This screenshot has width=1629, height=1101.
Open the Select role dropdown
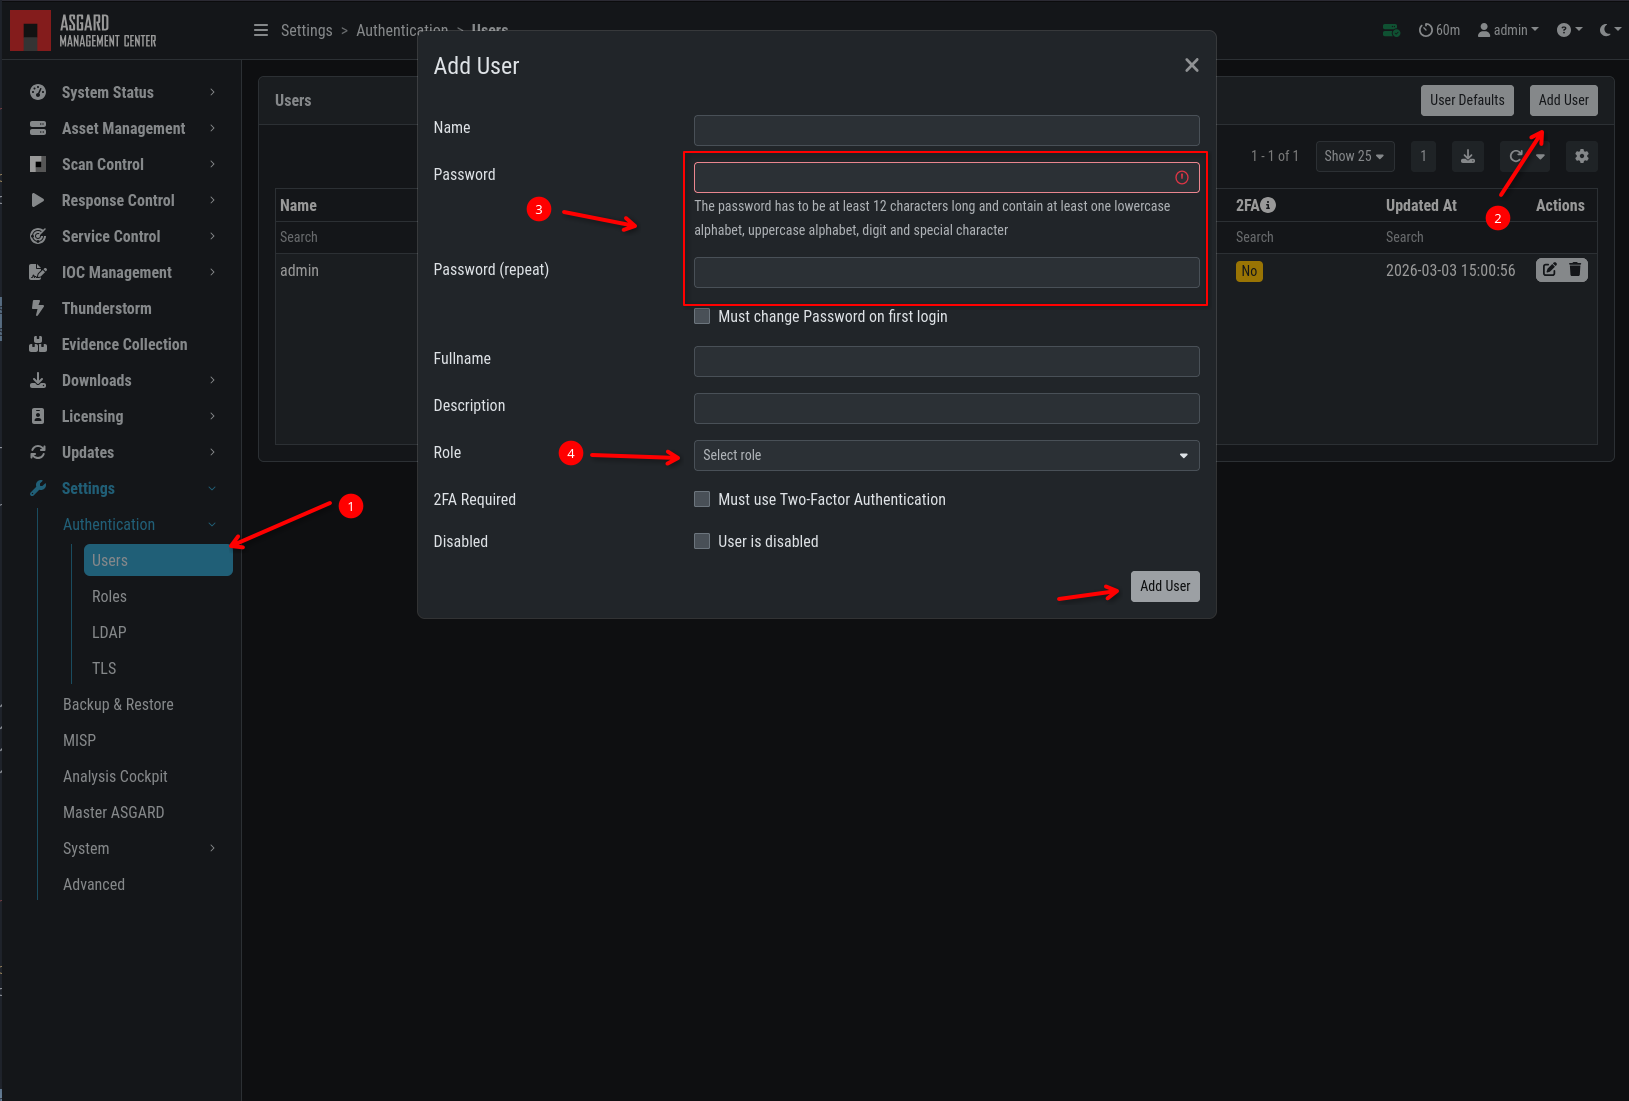click(x=947, y=455)
